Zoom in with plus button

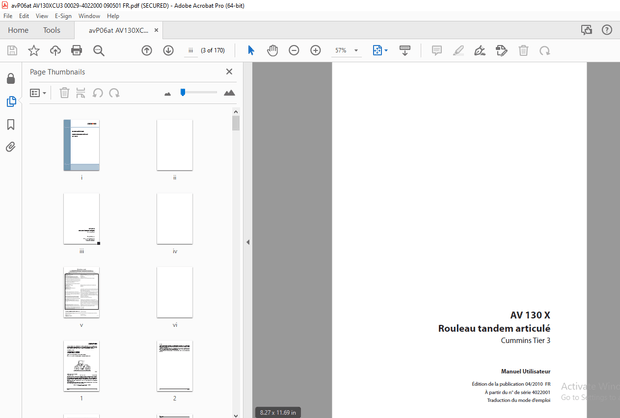click(x=316, y=51)
